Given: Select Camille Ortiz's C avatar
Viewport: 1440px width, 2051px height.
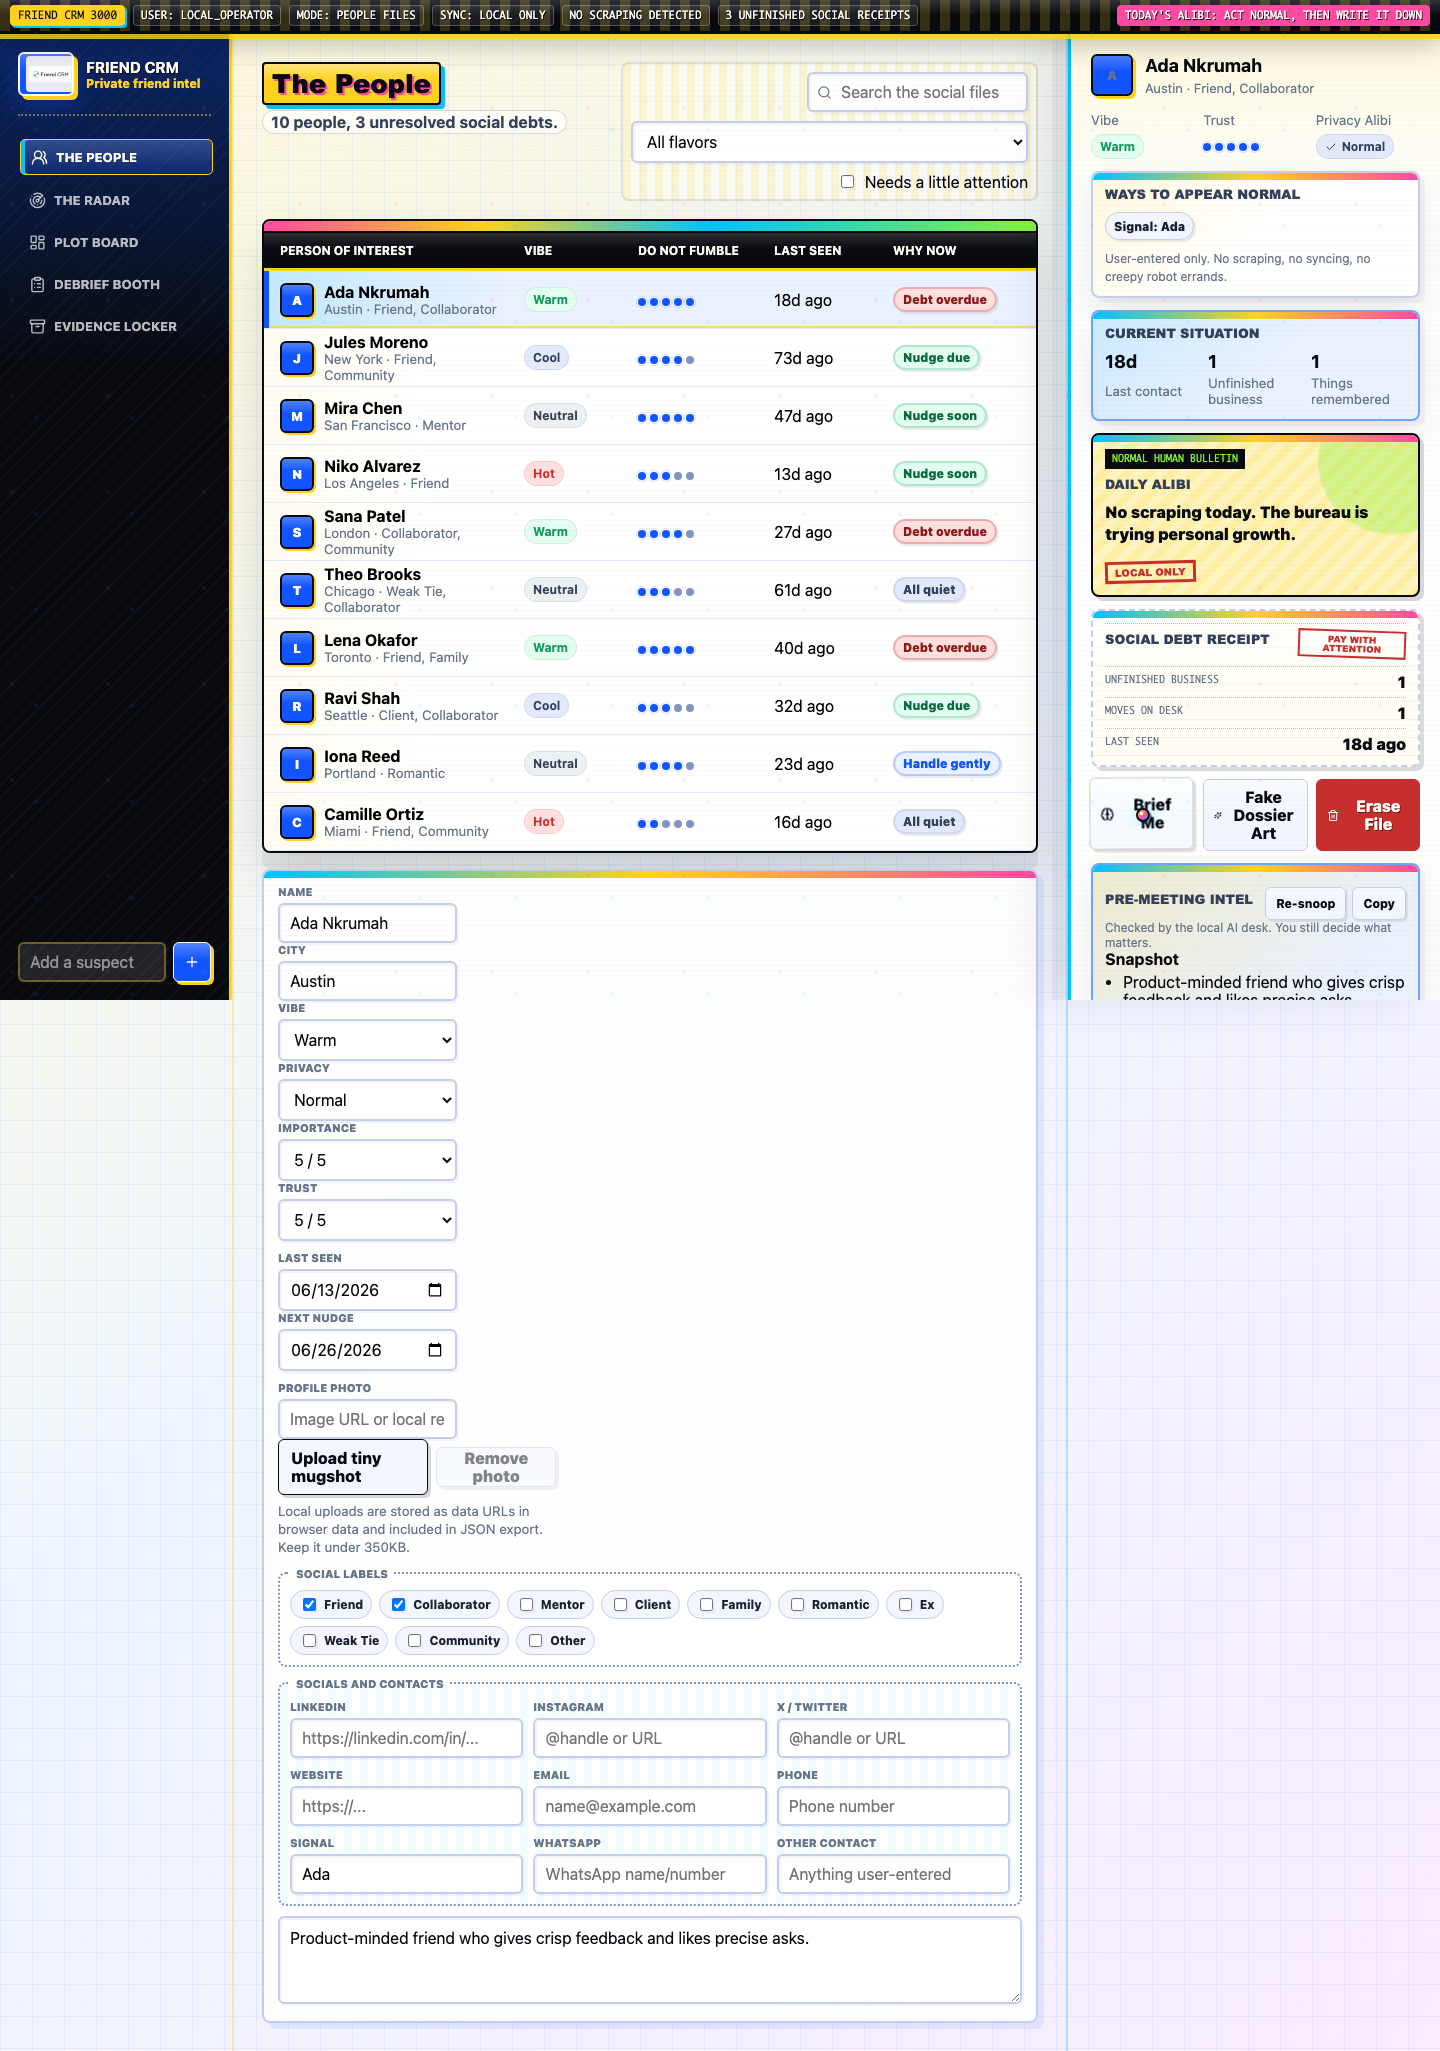Looking at the screenshot, I should (x=297, y=822).
